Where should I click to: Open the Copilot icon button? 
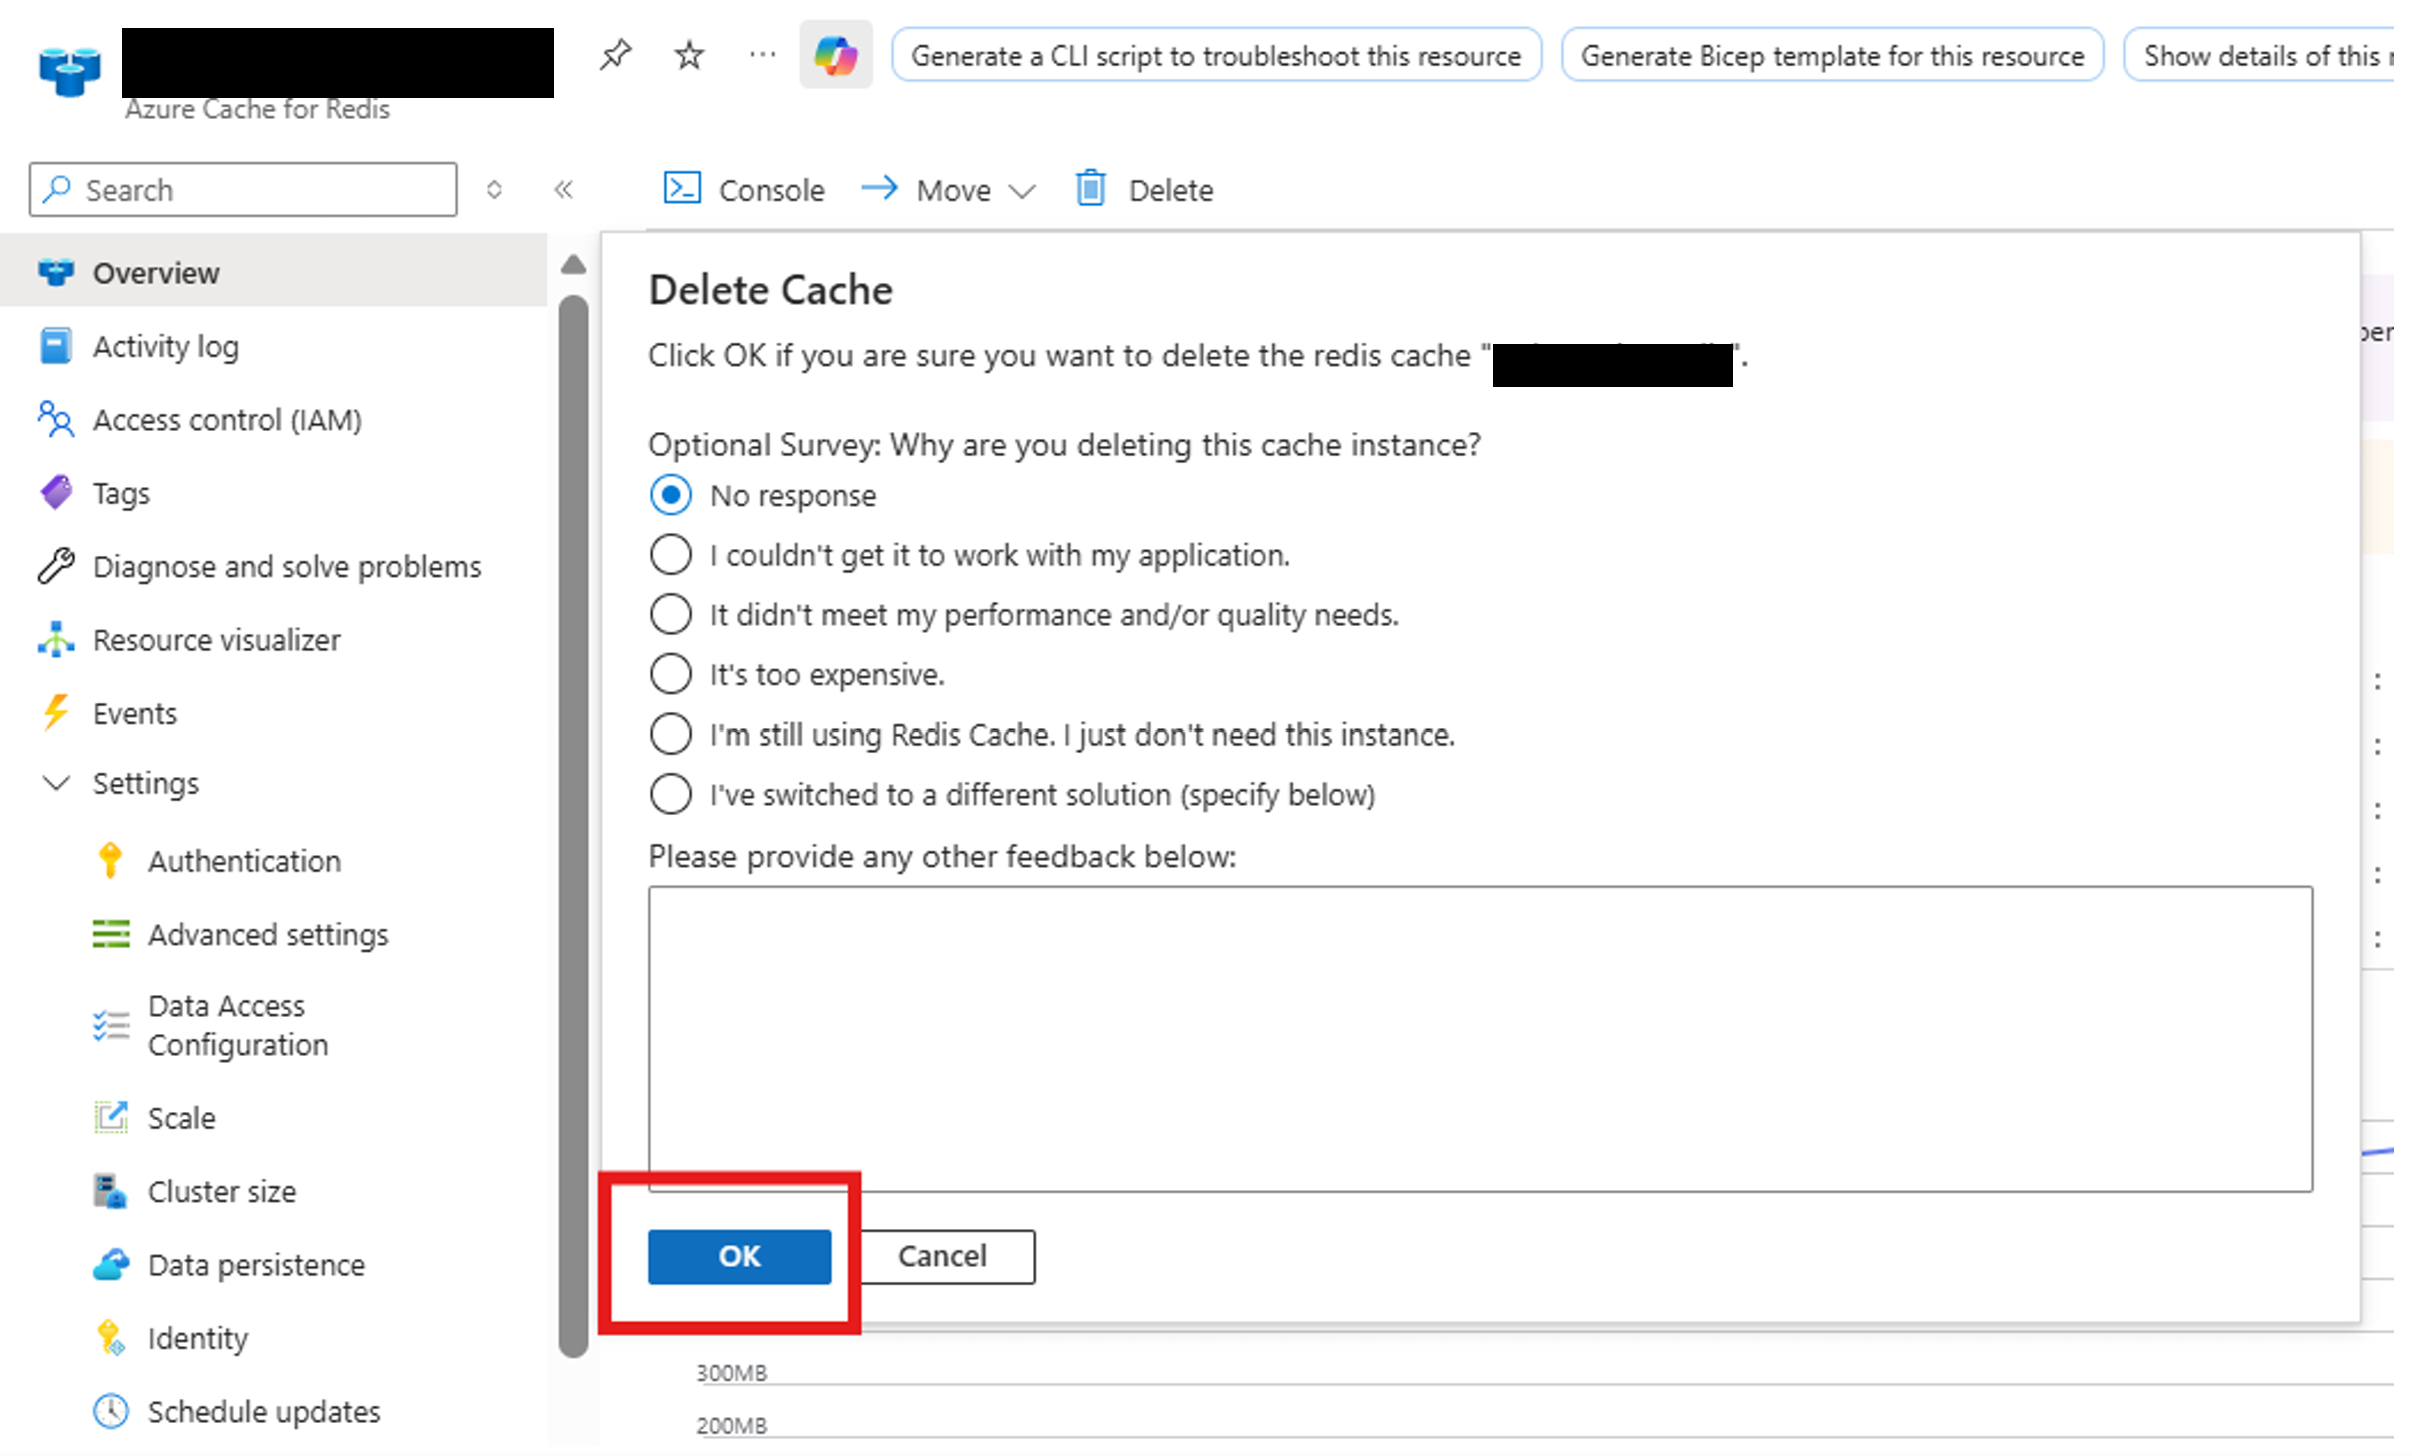[835, 55]
